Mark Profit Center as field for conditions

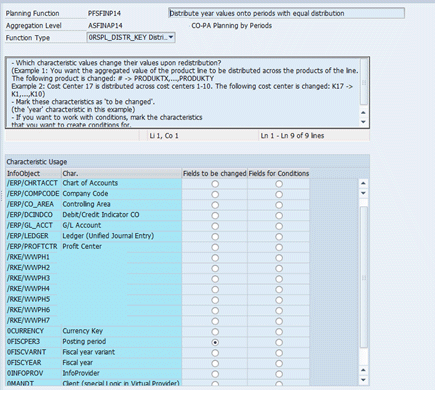pos(279,247)
